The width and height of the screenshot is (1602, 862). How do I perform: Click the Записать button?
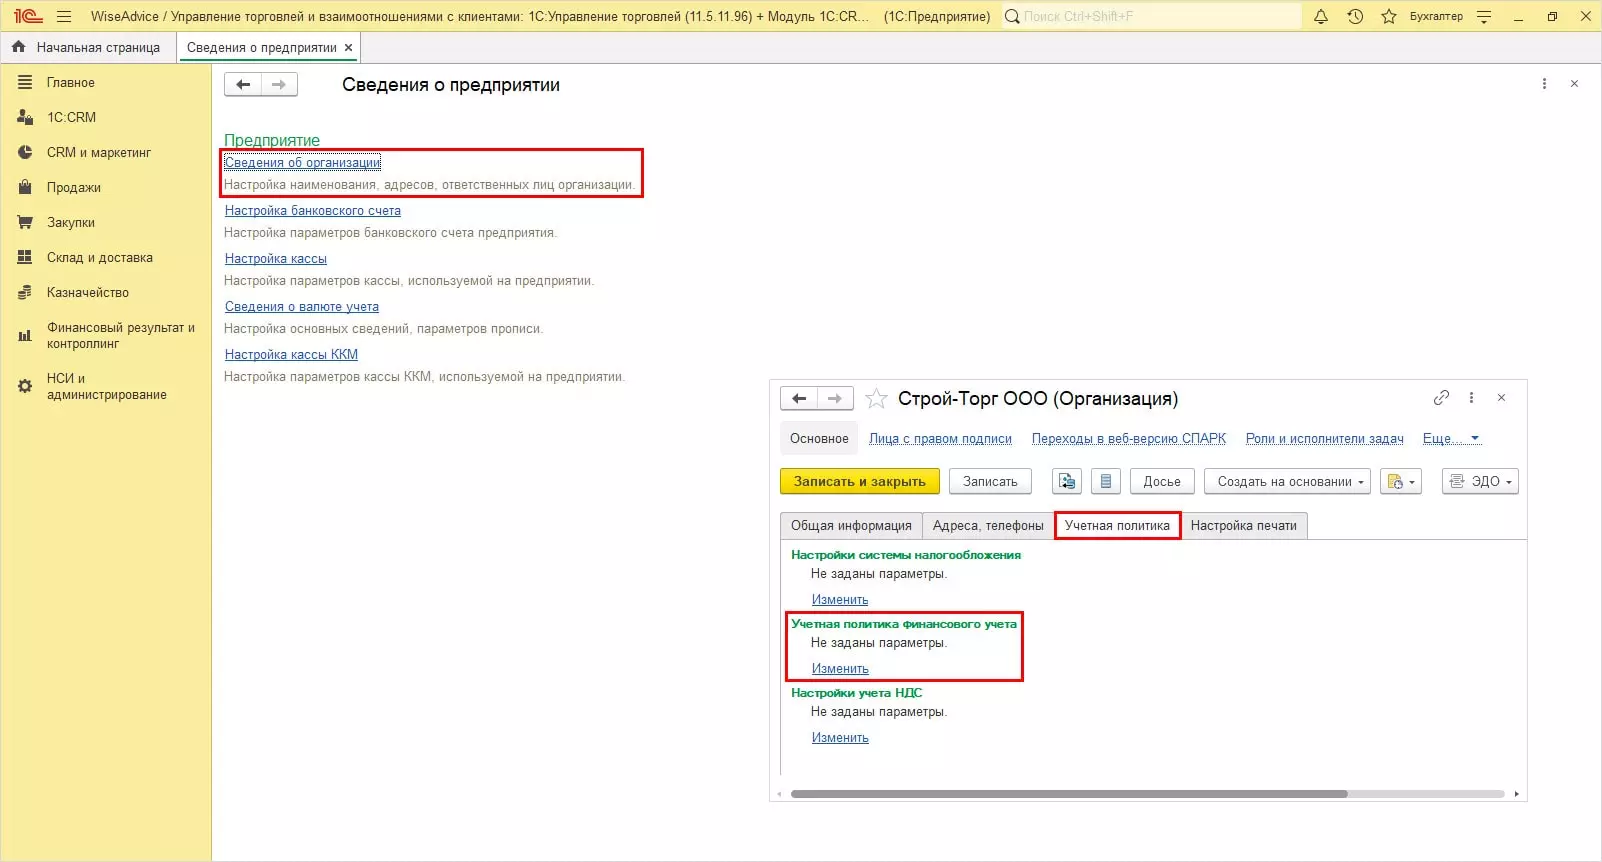click(990, 481)
